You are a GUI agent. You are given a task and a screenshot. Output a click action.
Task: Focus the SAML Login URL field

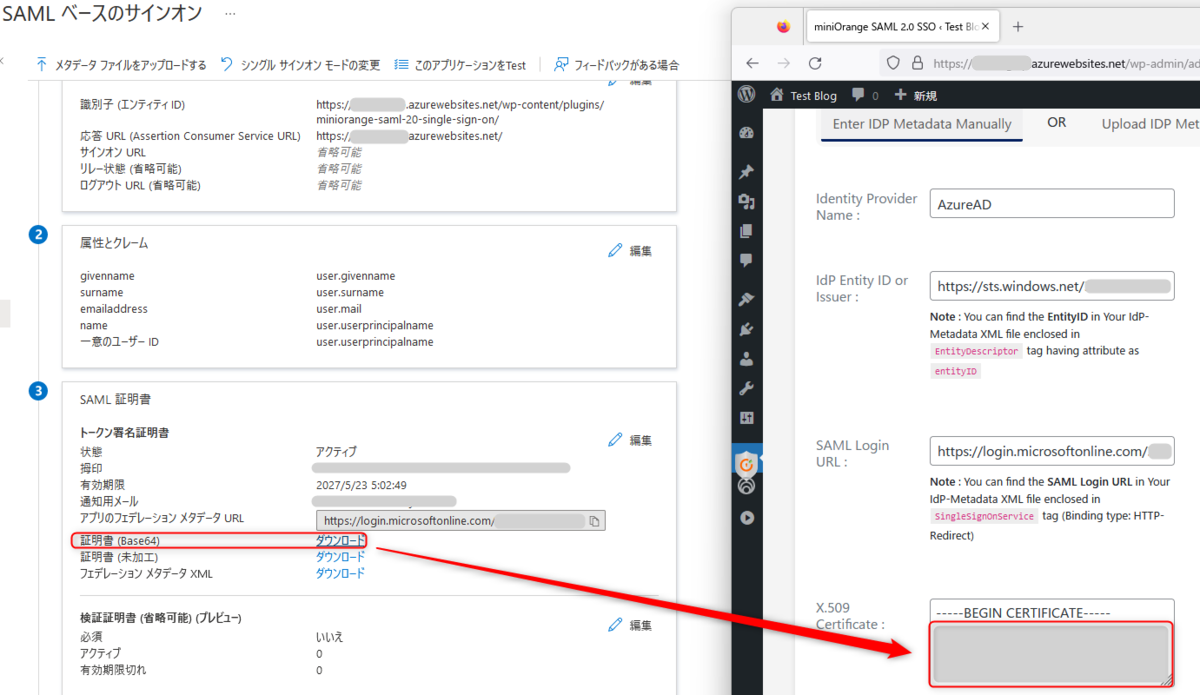pos(1052,451)
